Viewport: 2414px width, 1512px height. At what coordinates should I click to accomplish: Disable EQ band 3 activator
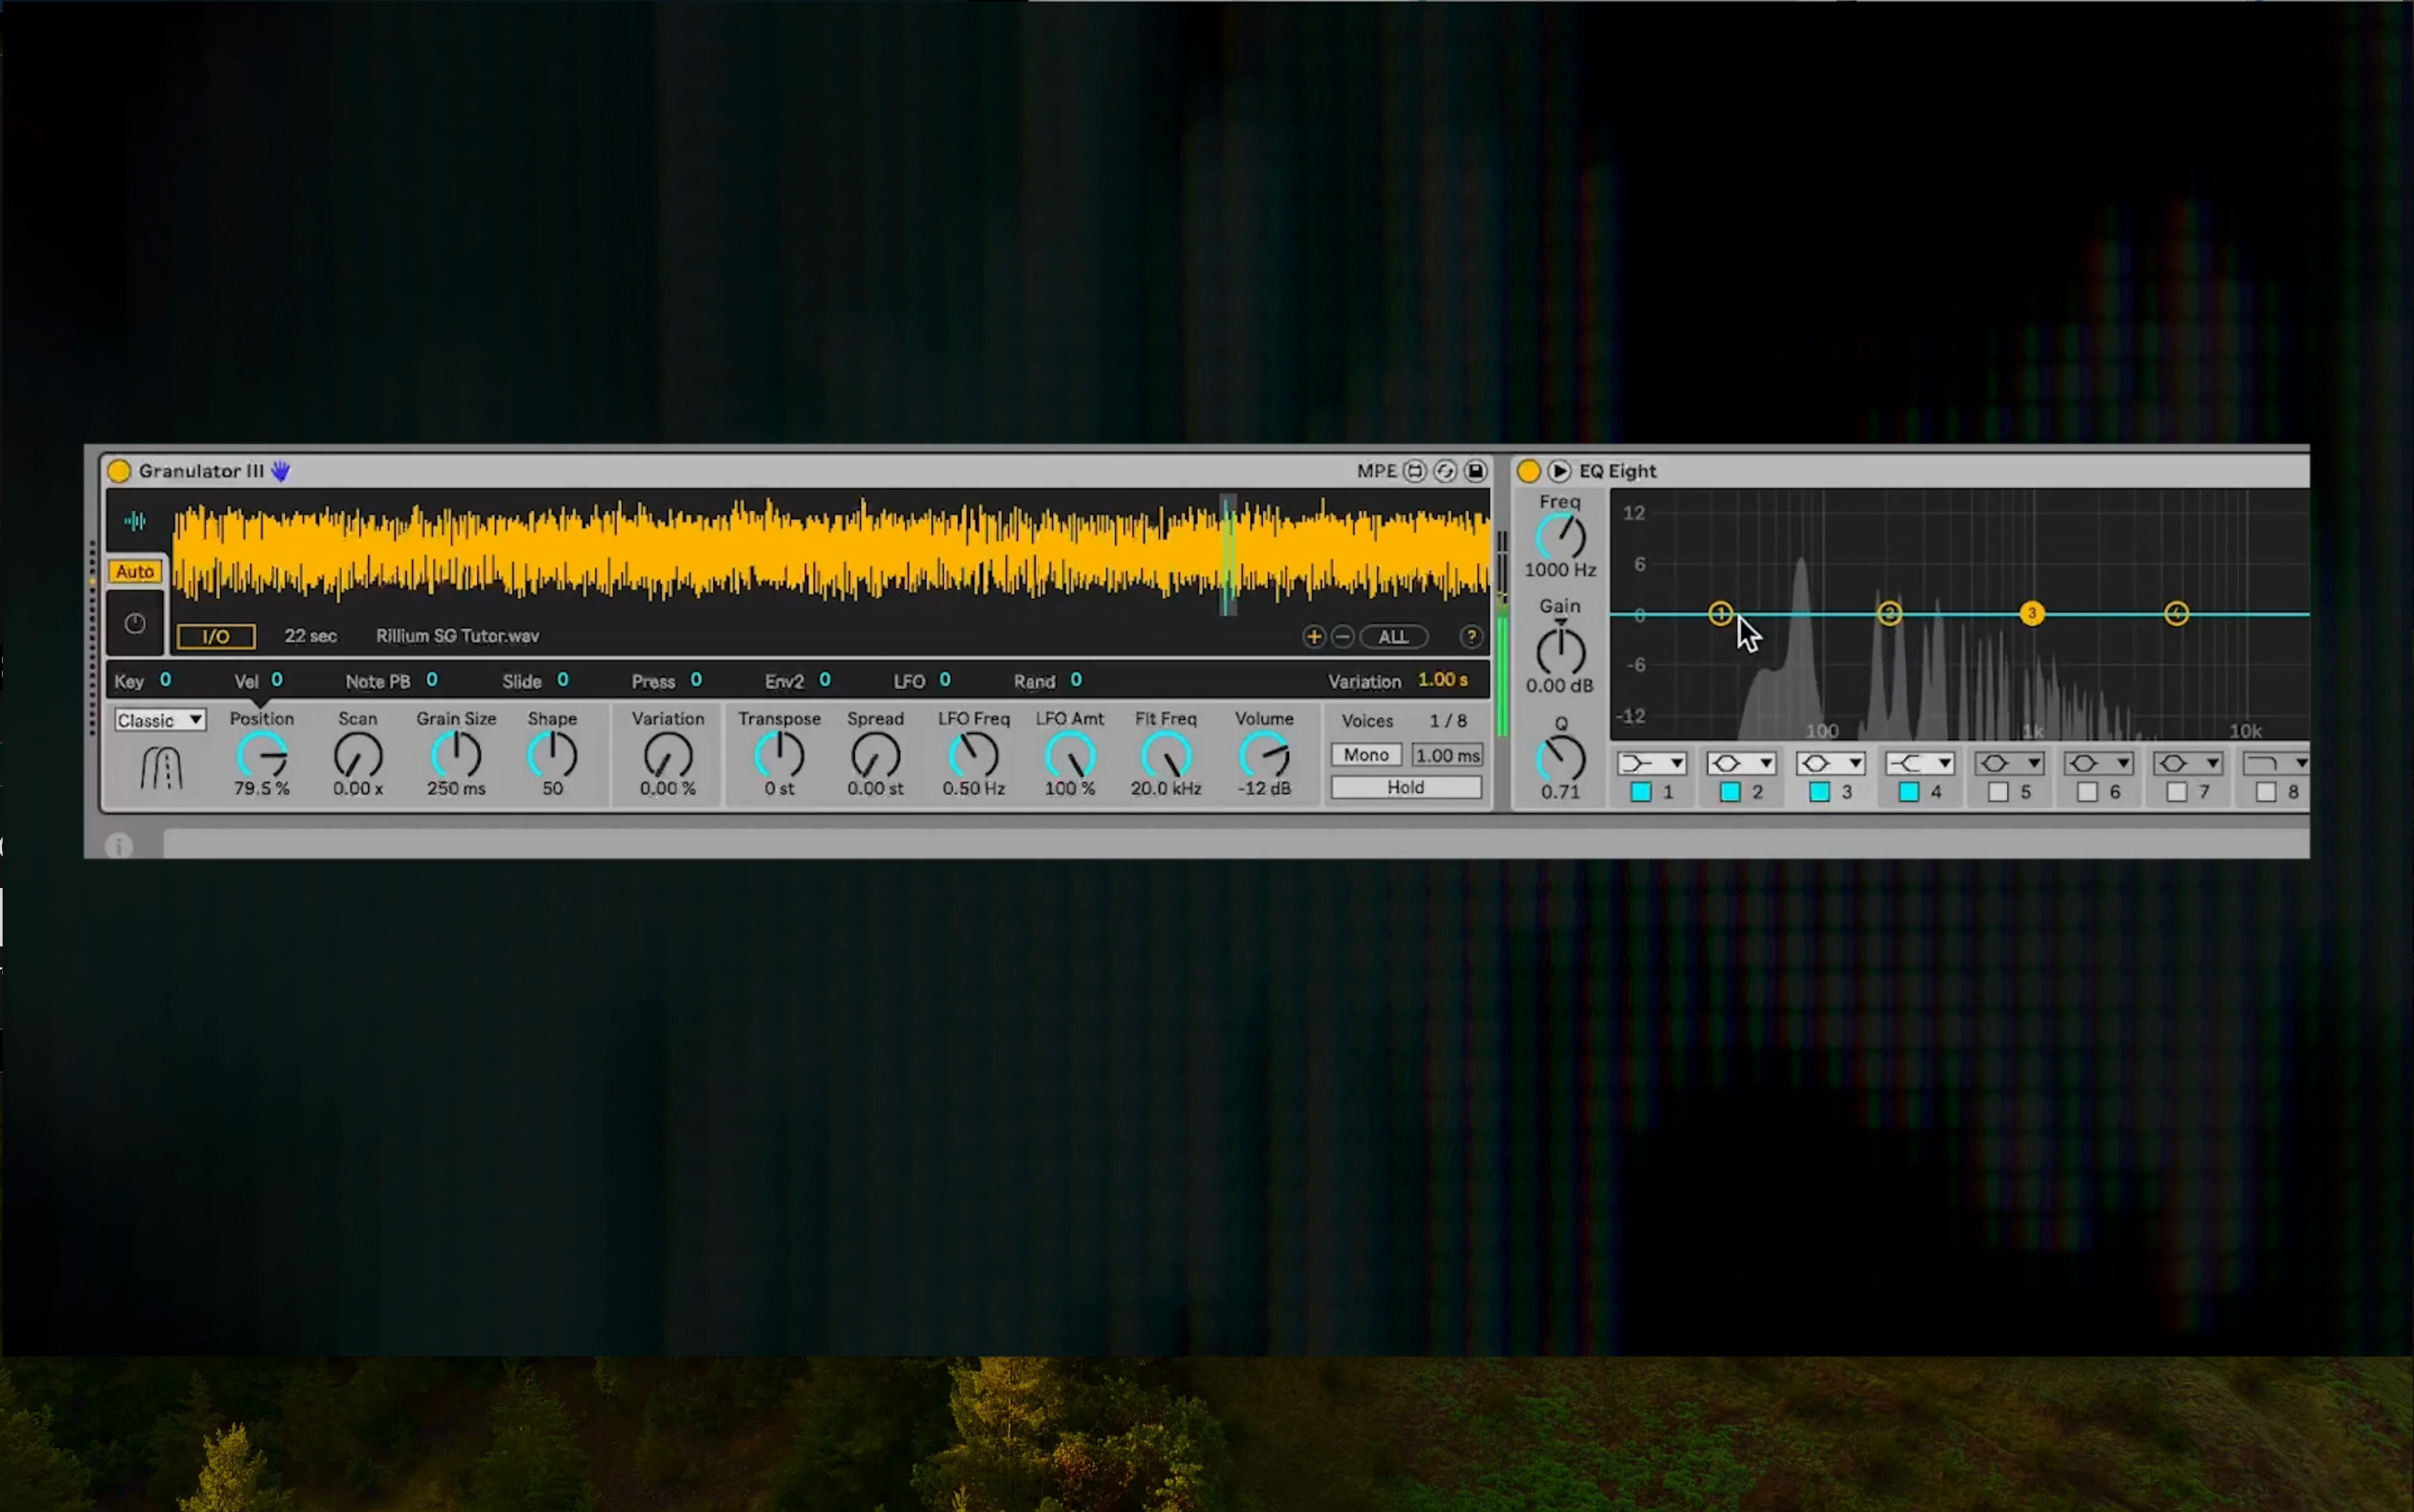pos(1820,792)
